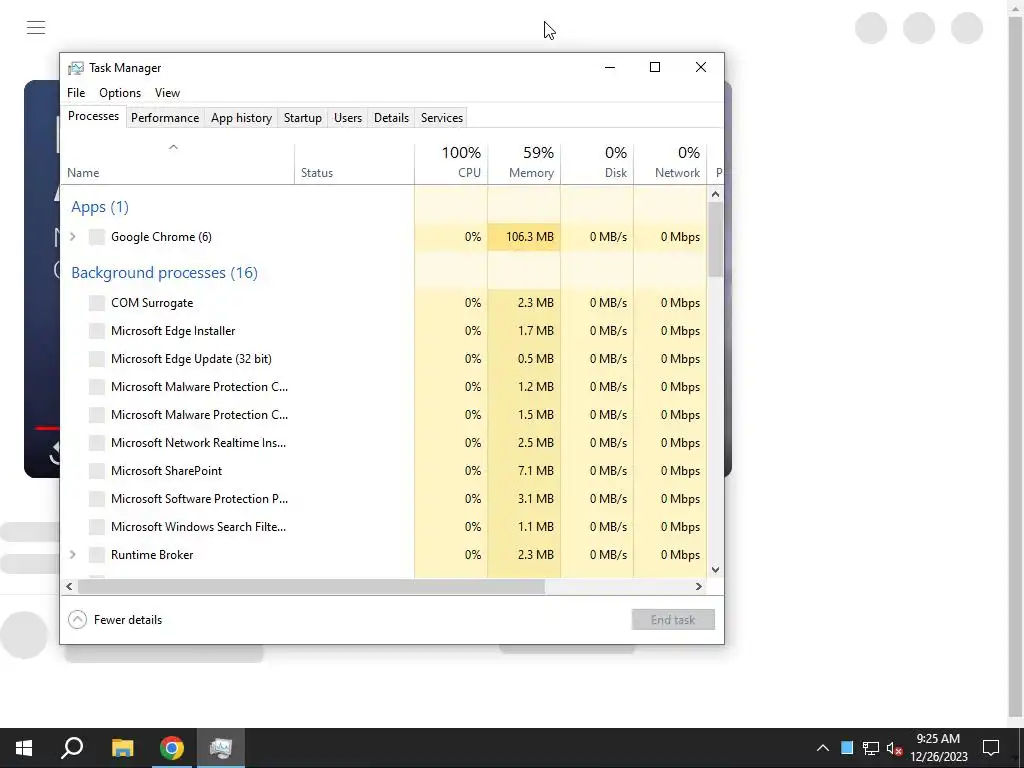Sort by the Network column header
Image resolution: width=1024 pixels, height=768 pixels.
[x=670, y=163]
